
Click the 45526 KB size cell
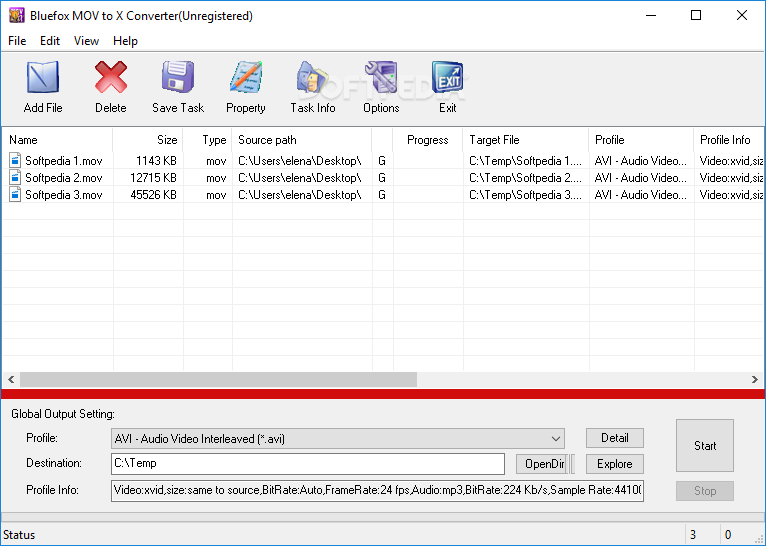[x=153, y=195]
